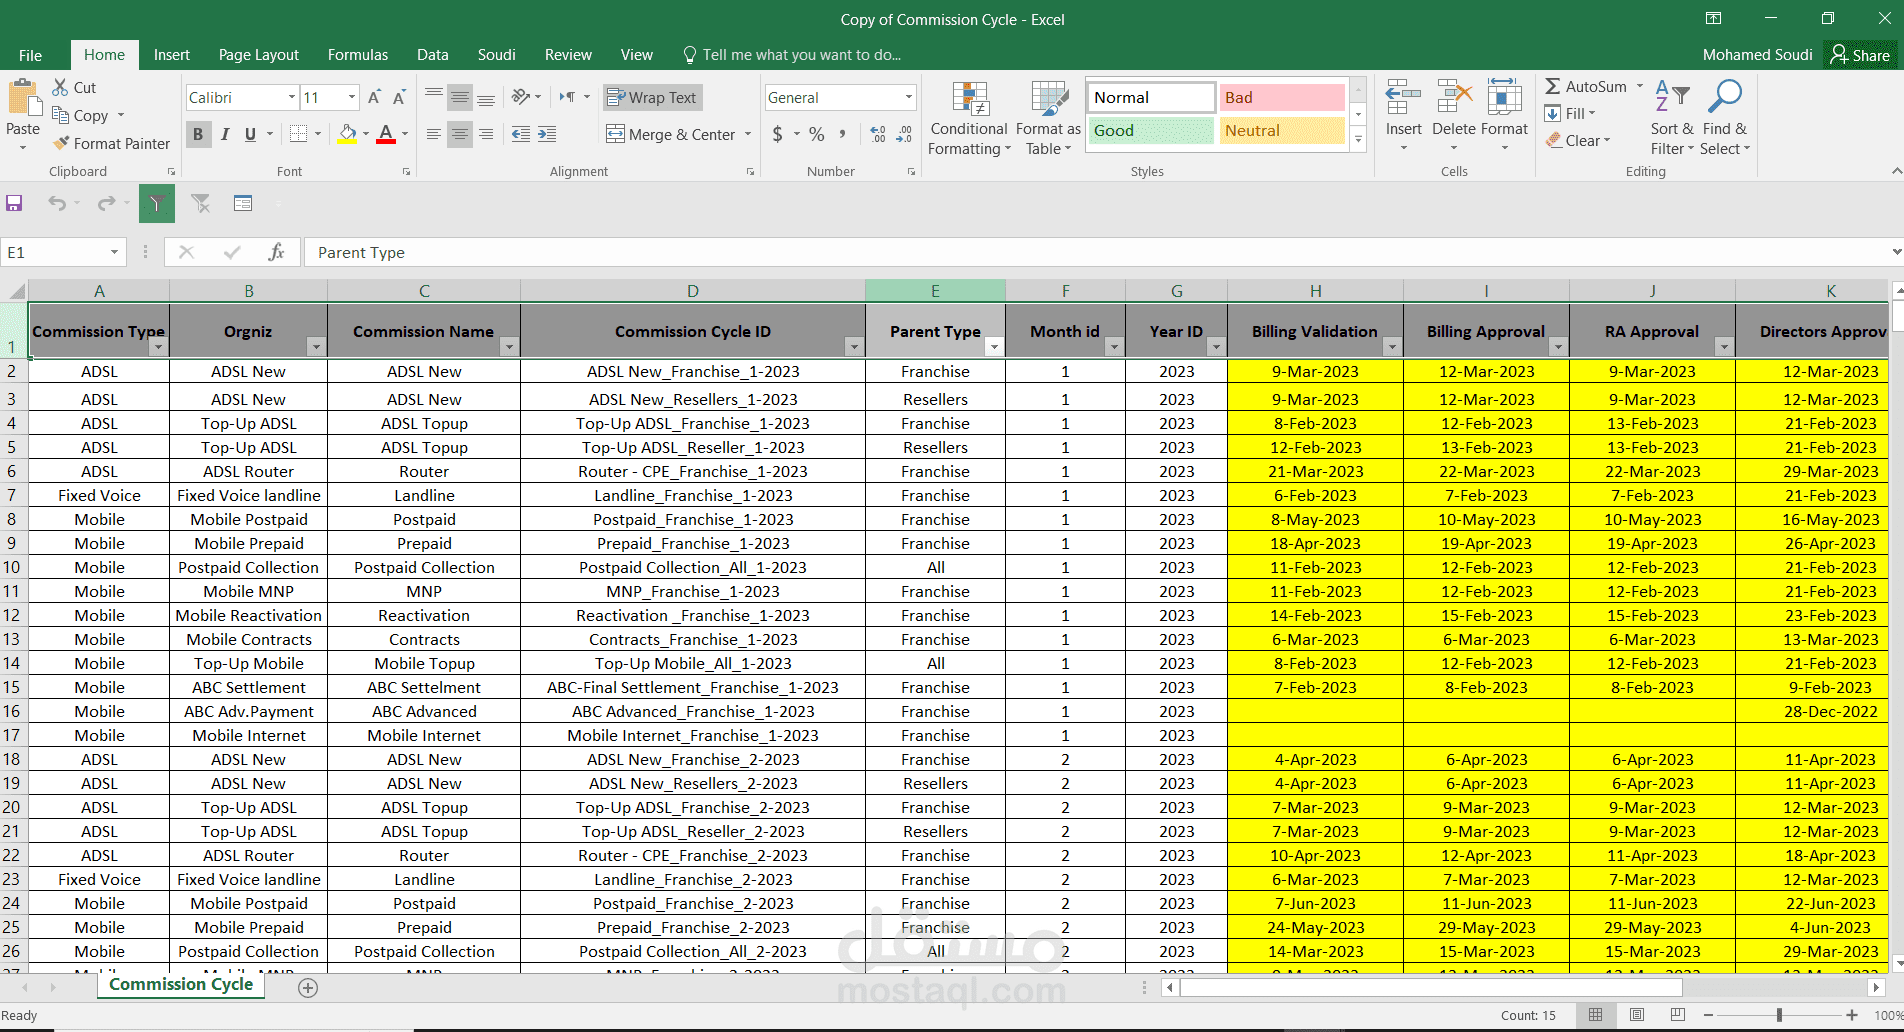This screenshot has width=1904, height=1032.
Task: Expand the Name Box dropdown showing E1
Action: [114, 252]
